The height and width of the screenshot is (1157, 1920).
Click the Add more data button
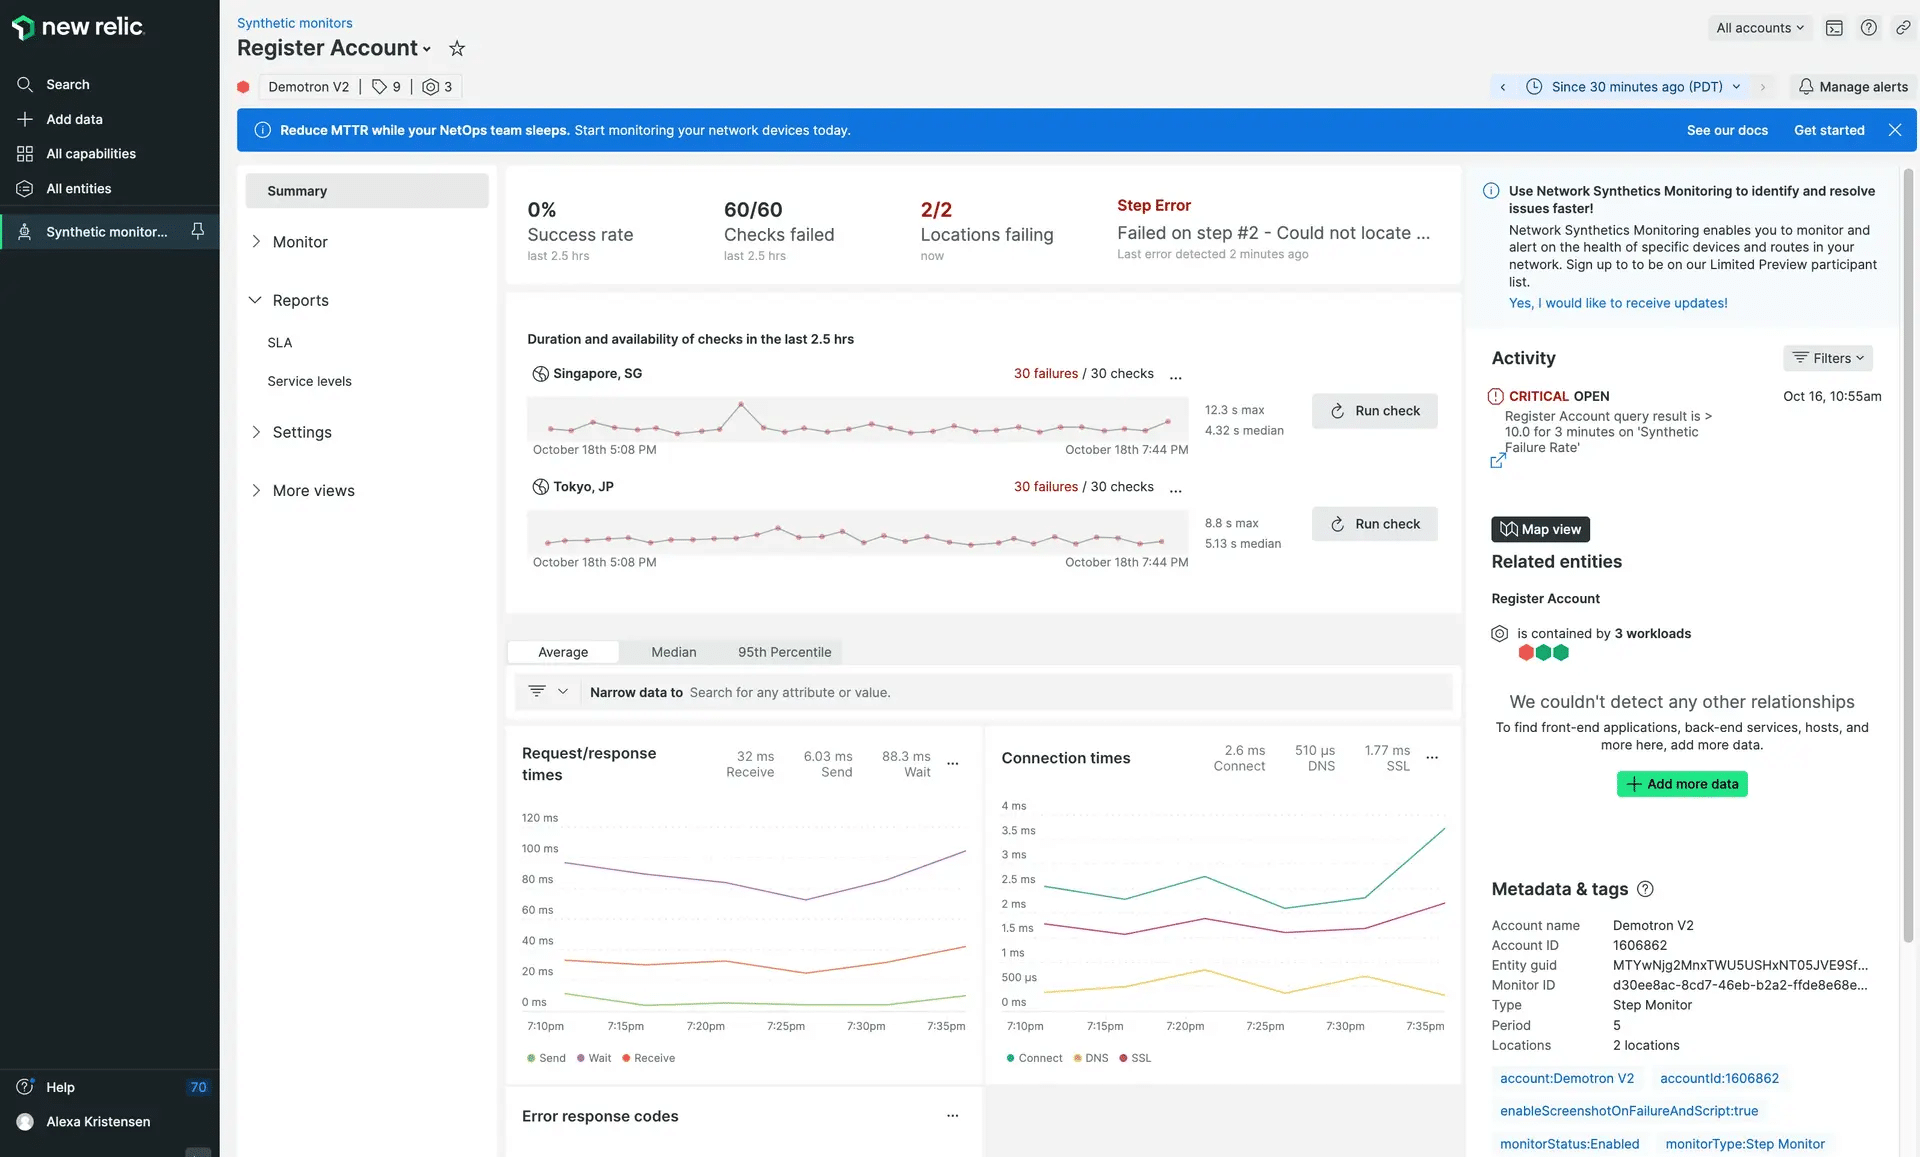(1681, 784)
